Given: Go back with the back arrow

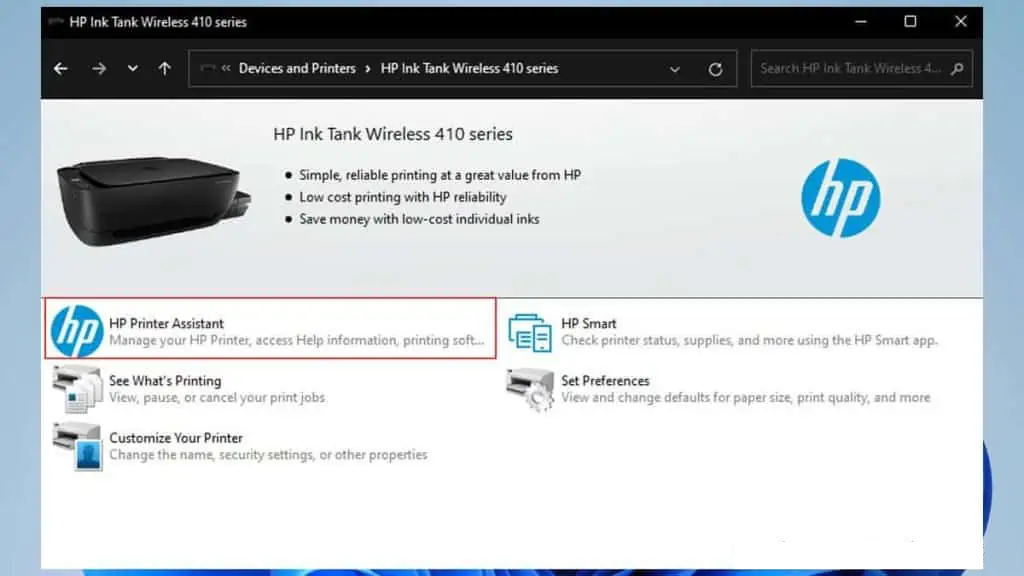Looking at the screenshot, I should 61,69.
